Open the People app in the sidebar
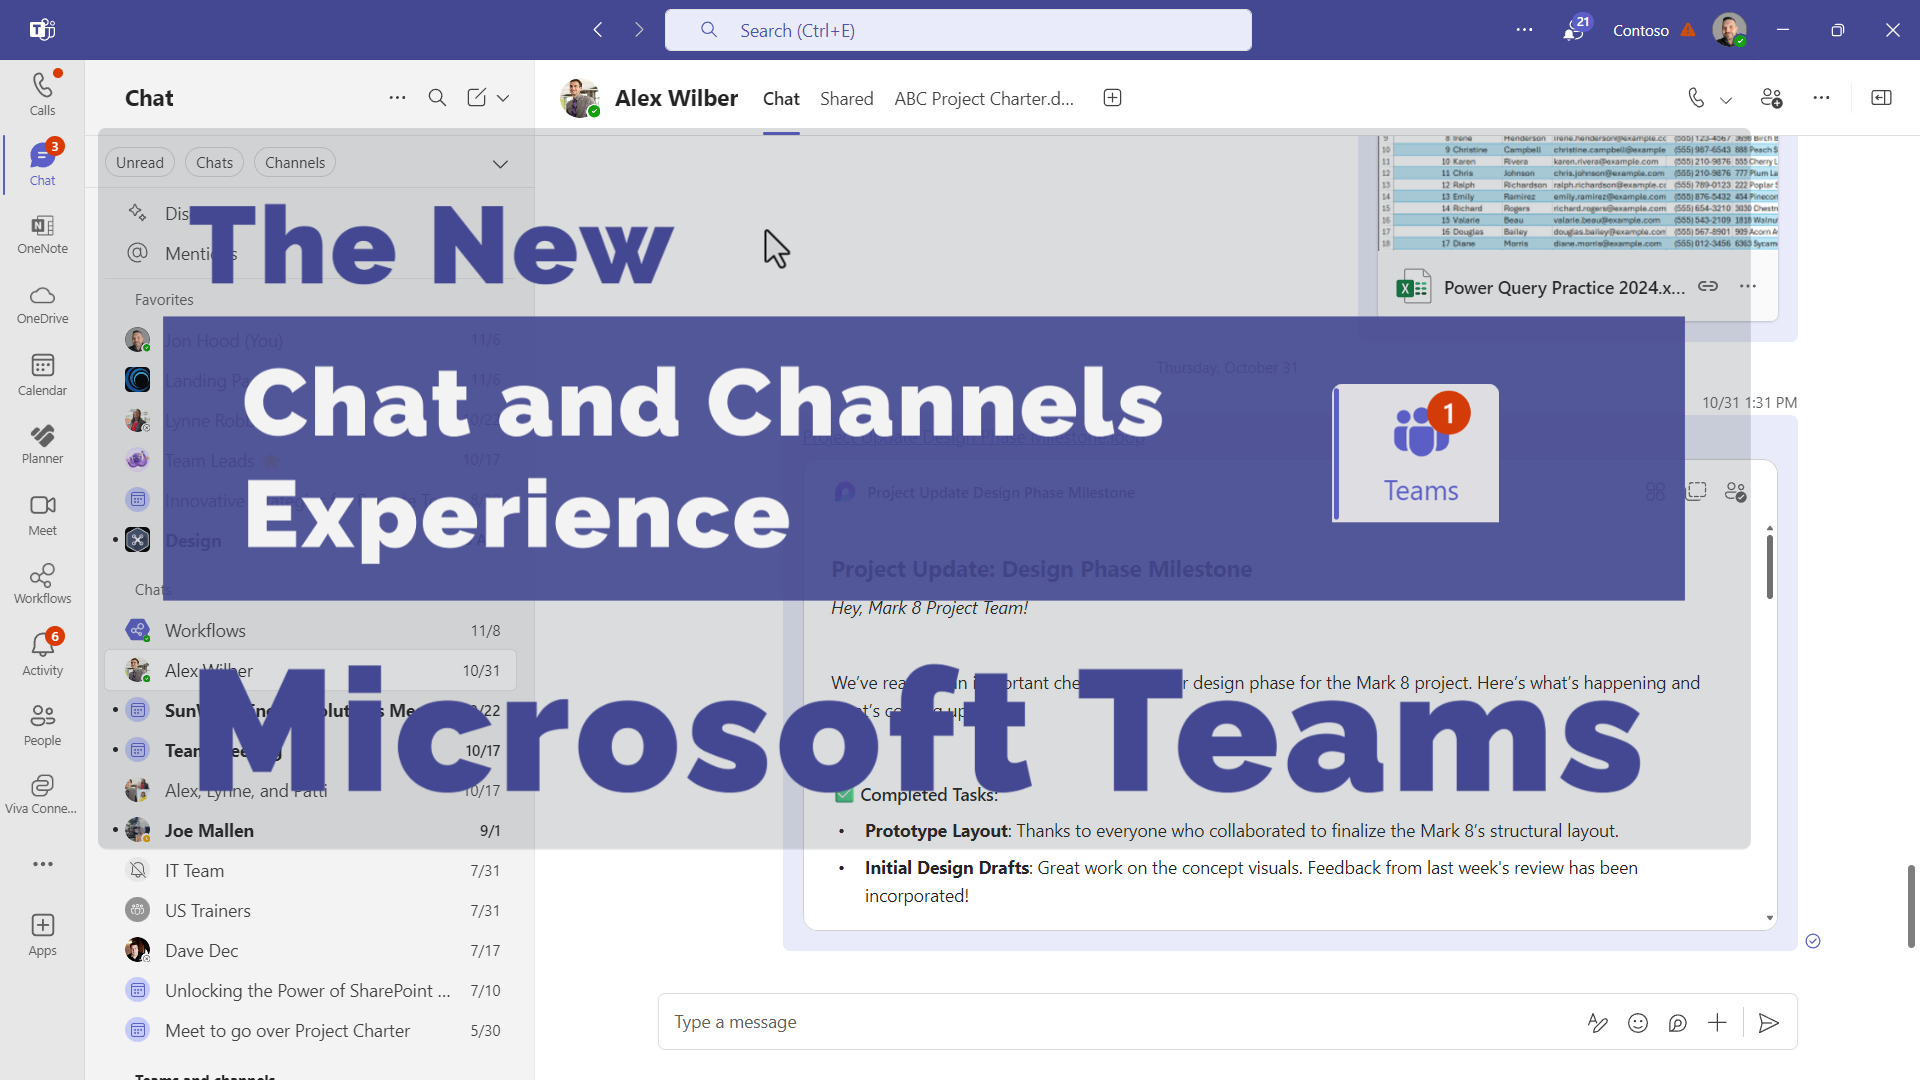 41,724
